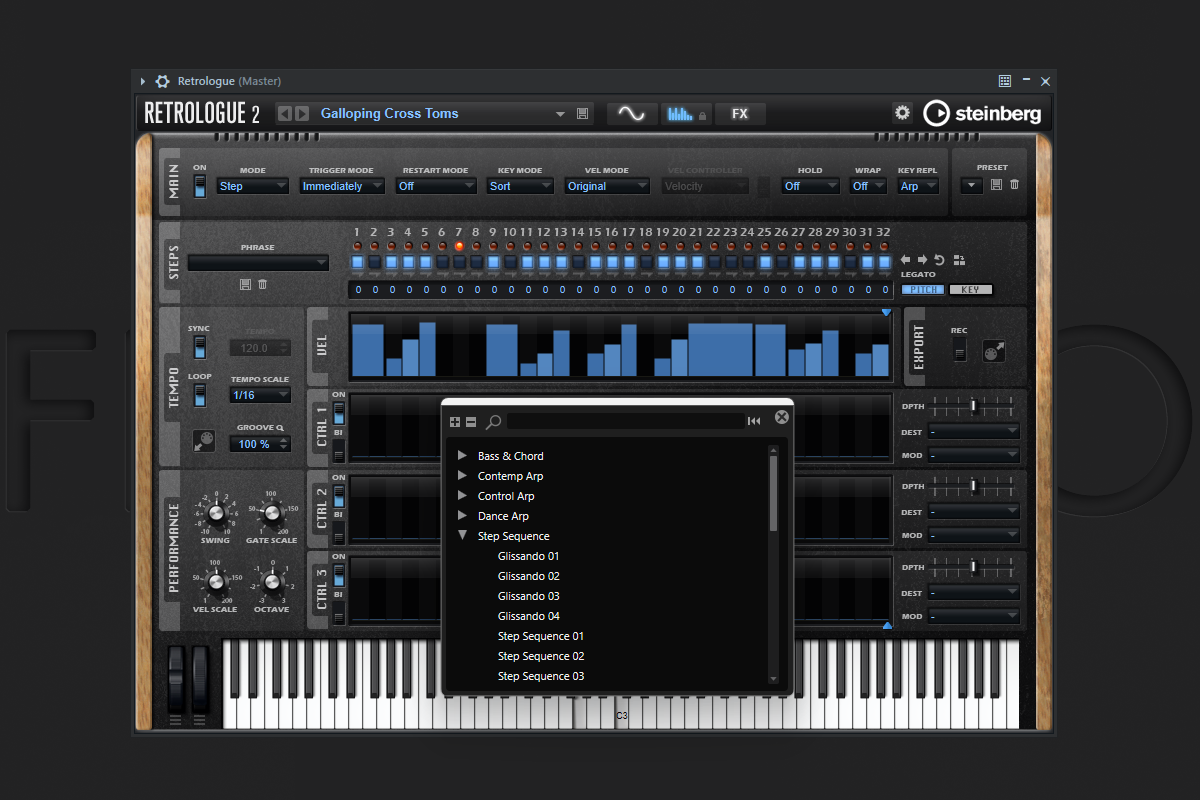Toggle the arpeggiator ON switch

click(x=200, y=185)
